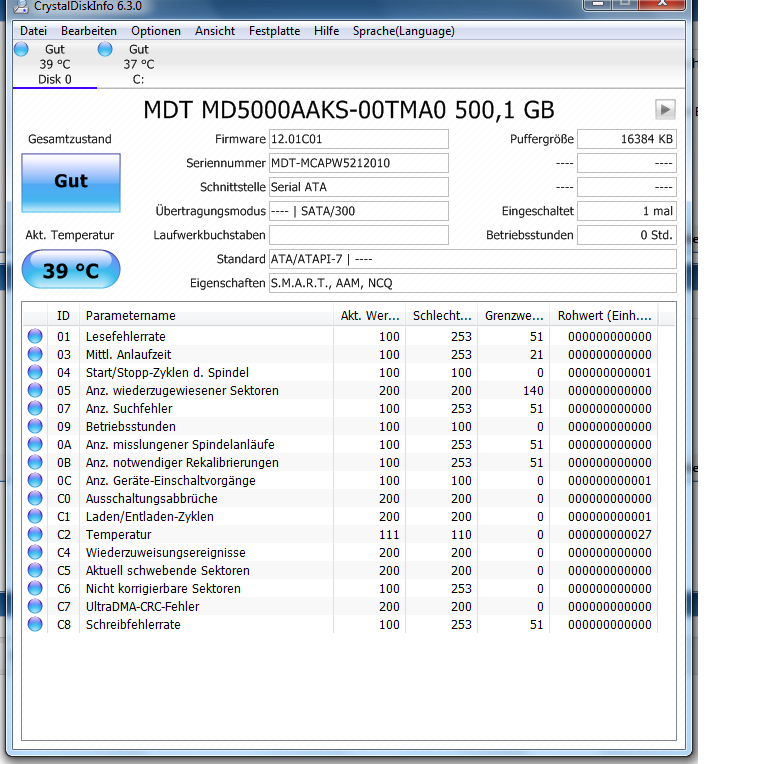
Task: Click the Firmware field 12.01C01
Action: (359, 139)
